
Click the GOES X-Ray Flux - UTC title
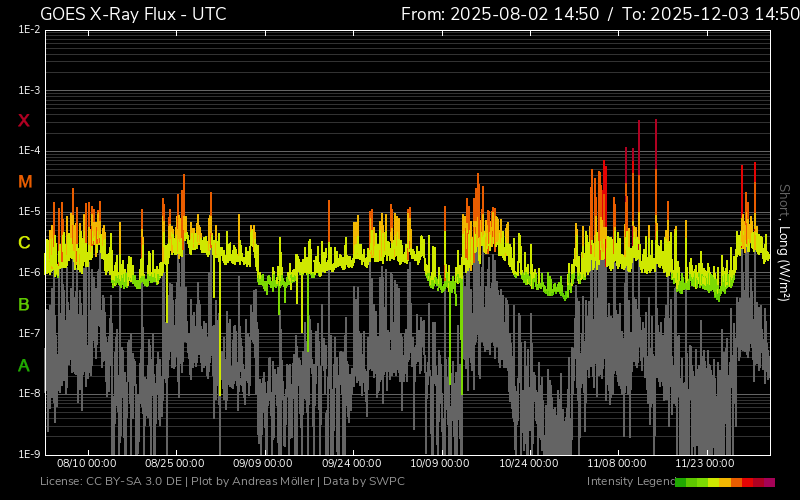coord(133,14)
